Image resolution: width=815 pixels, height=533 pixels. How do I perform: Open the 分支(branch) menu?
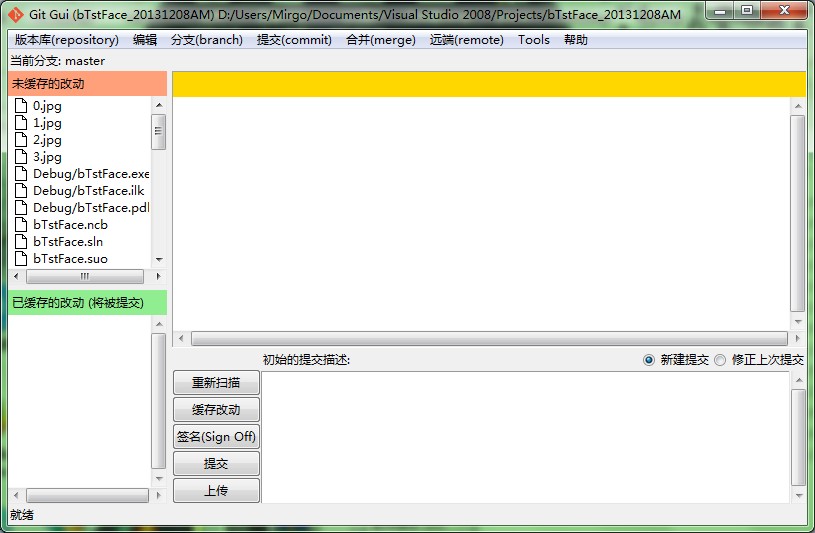207,40
